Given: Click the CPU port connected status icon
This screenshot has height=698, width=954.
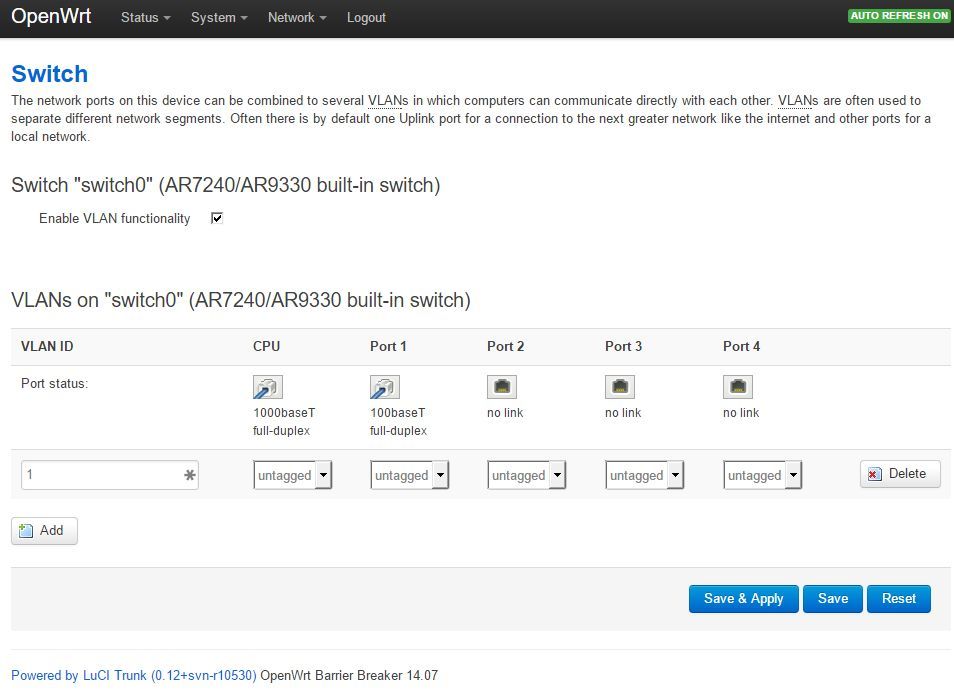Looking at the screenshot, I should tap(268, 387).
